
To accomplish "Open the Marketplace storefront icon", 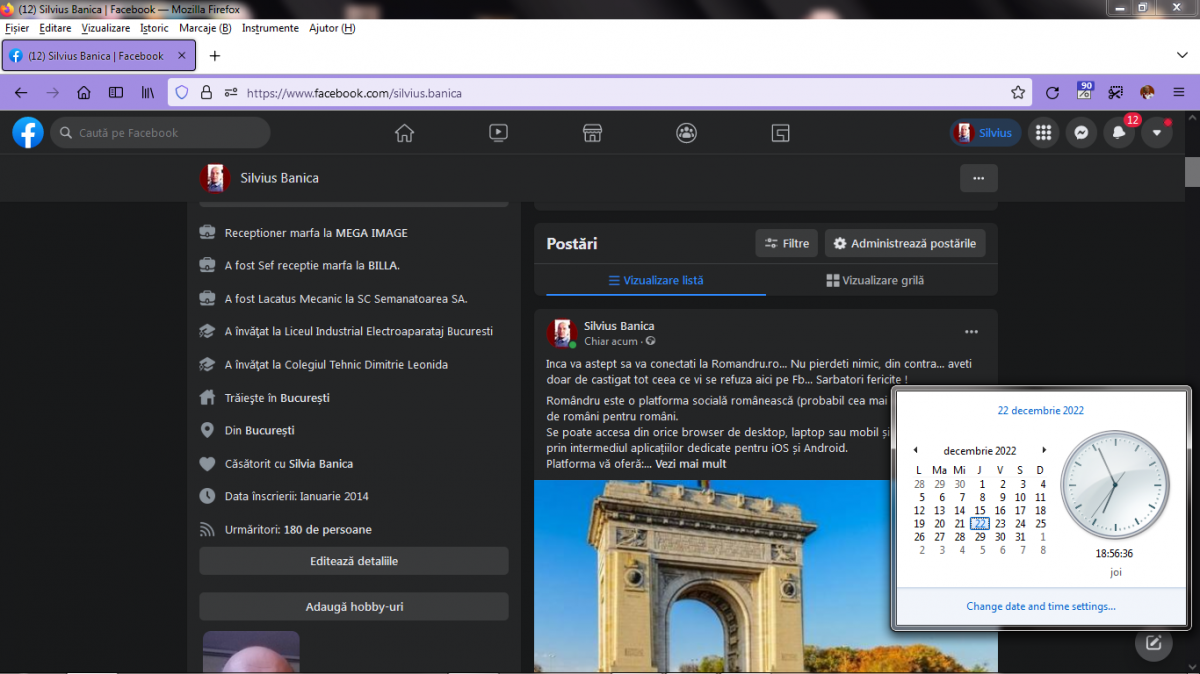I will [592, 133].
